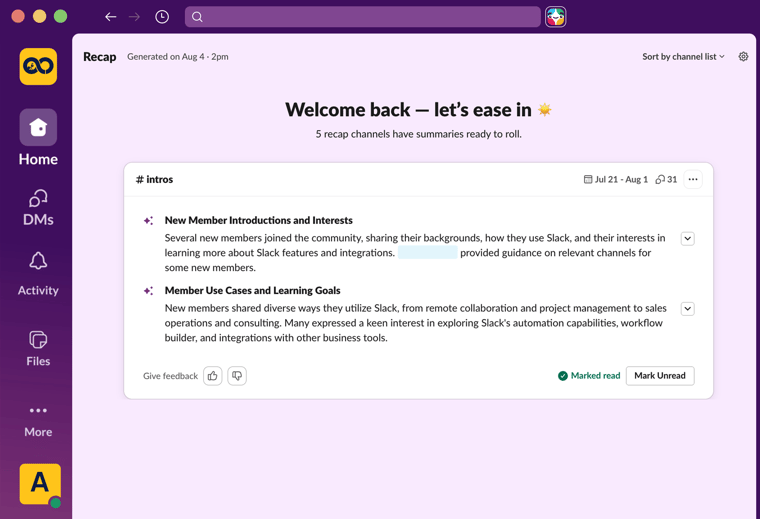Click the 5 recap channels subtitle

418,134
